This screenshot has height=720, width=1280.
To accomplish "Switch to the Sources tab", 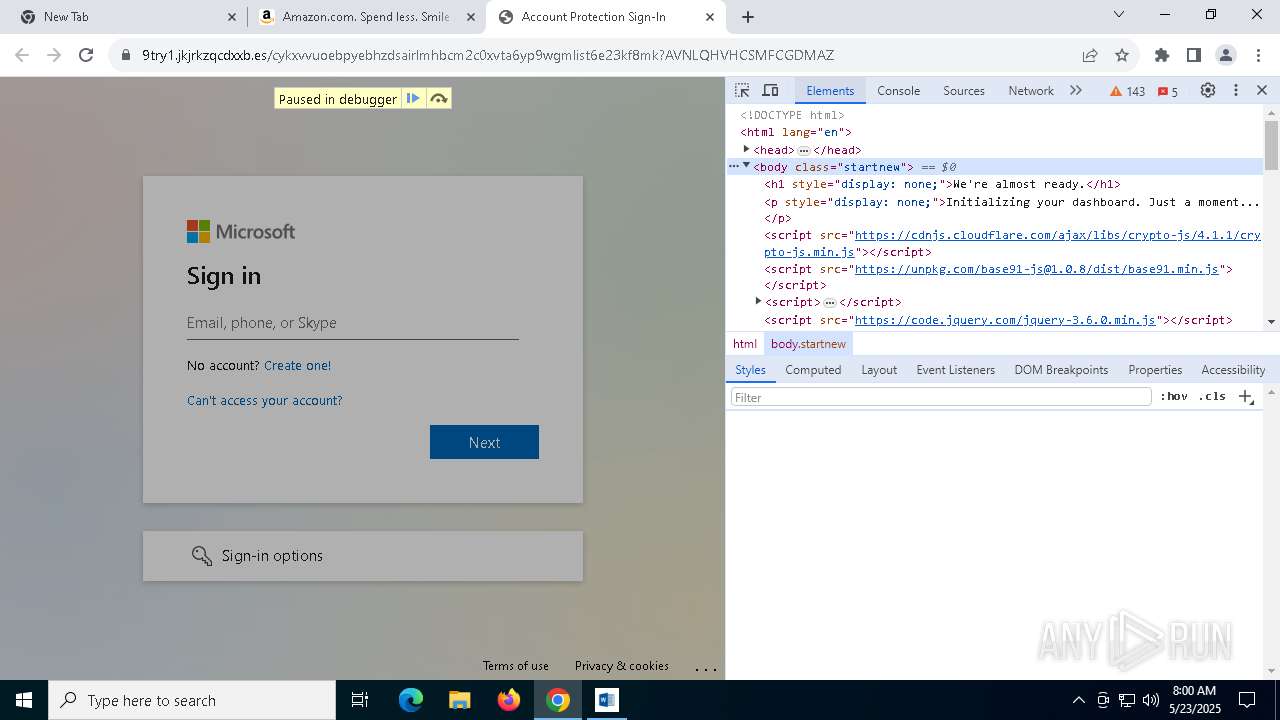I will [964, 90].
